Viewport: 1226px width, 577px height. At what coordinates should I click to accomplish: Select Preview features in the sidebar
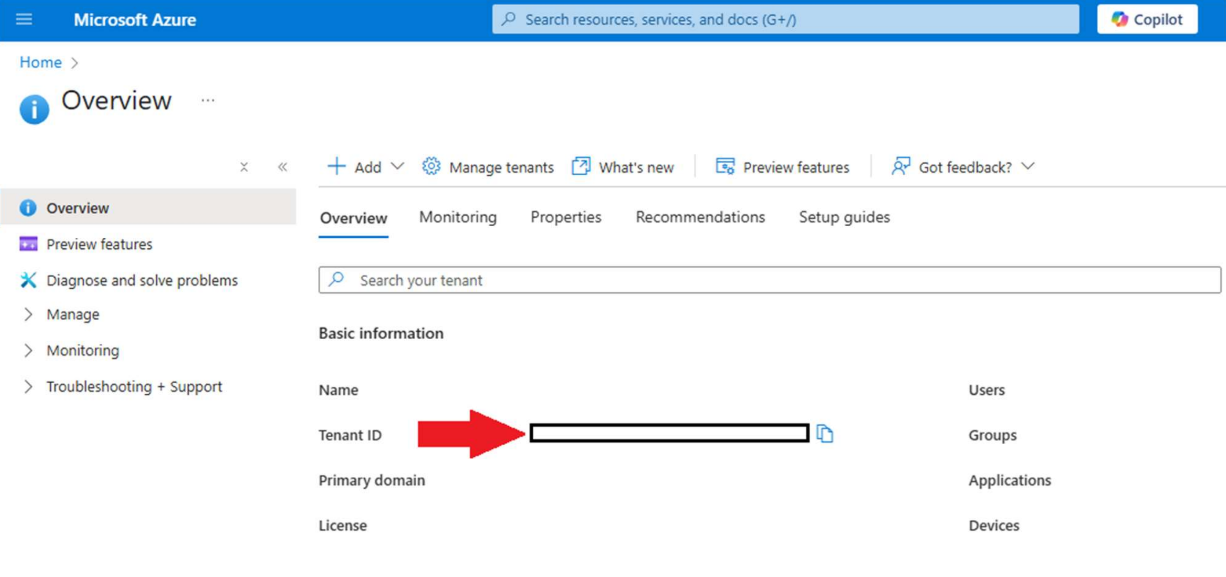(99, 244)
